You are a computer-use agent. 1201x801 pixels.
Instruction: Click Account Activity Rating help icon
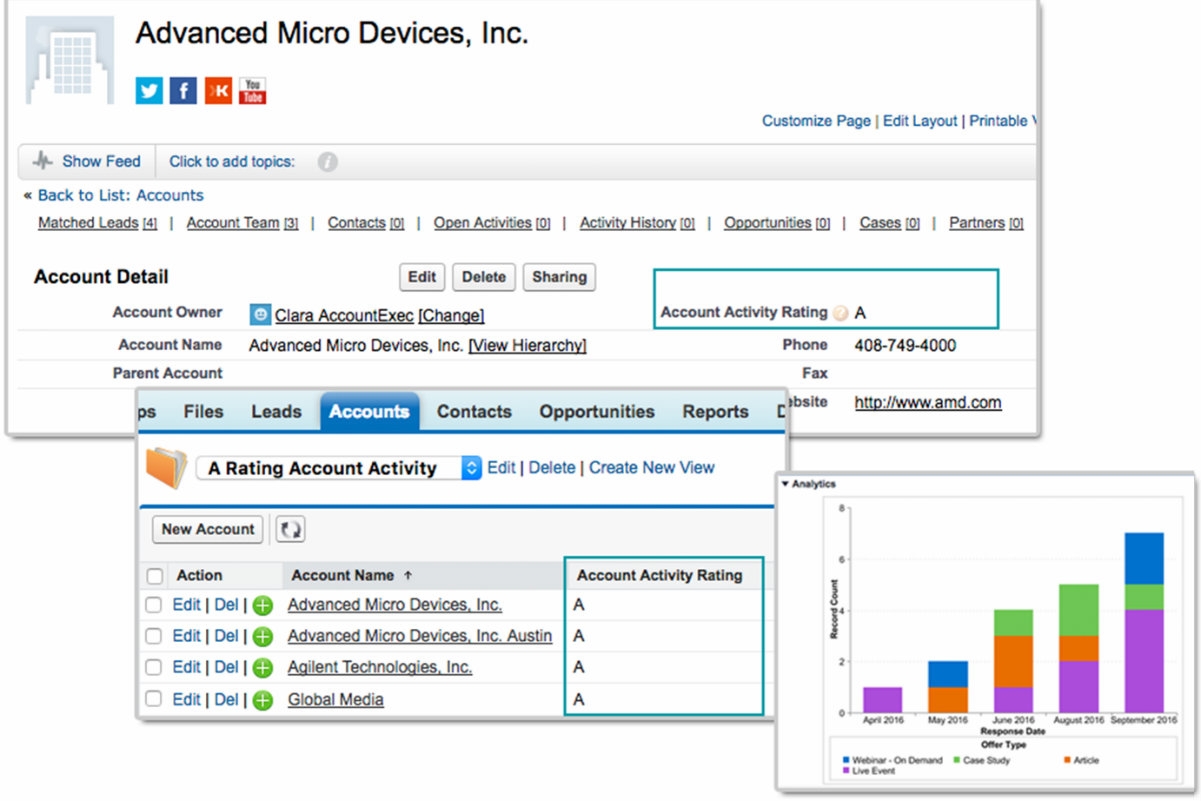(840, 313)
